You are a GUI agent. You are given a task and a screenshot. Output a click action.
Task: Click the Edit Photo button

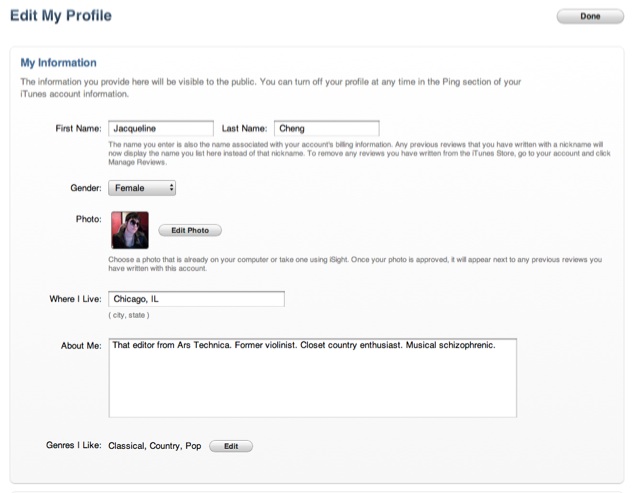190,230
